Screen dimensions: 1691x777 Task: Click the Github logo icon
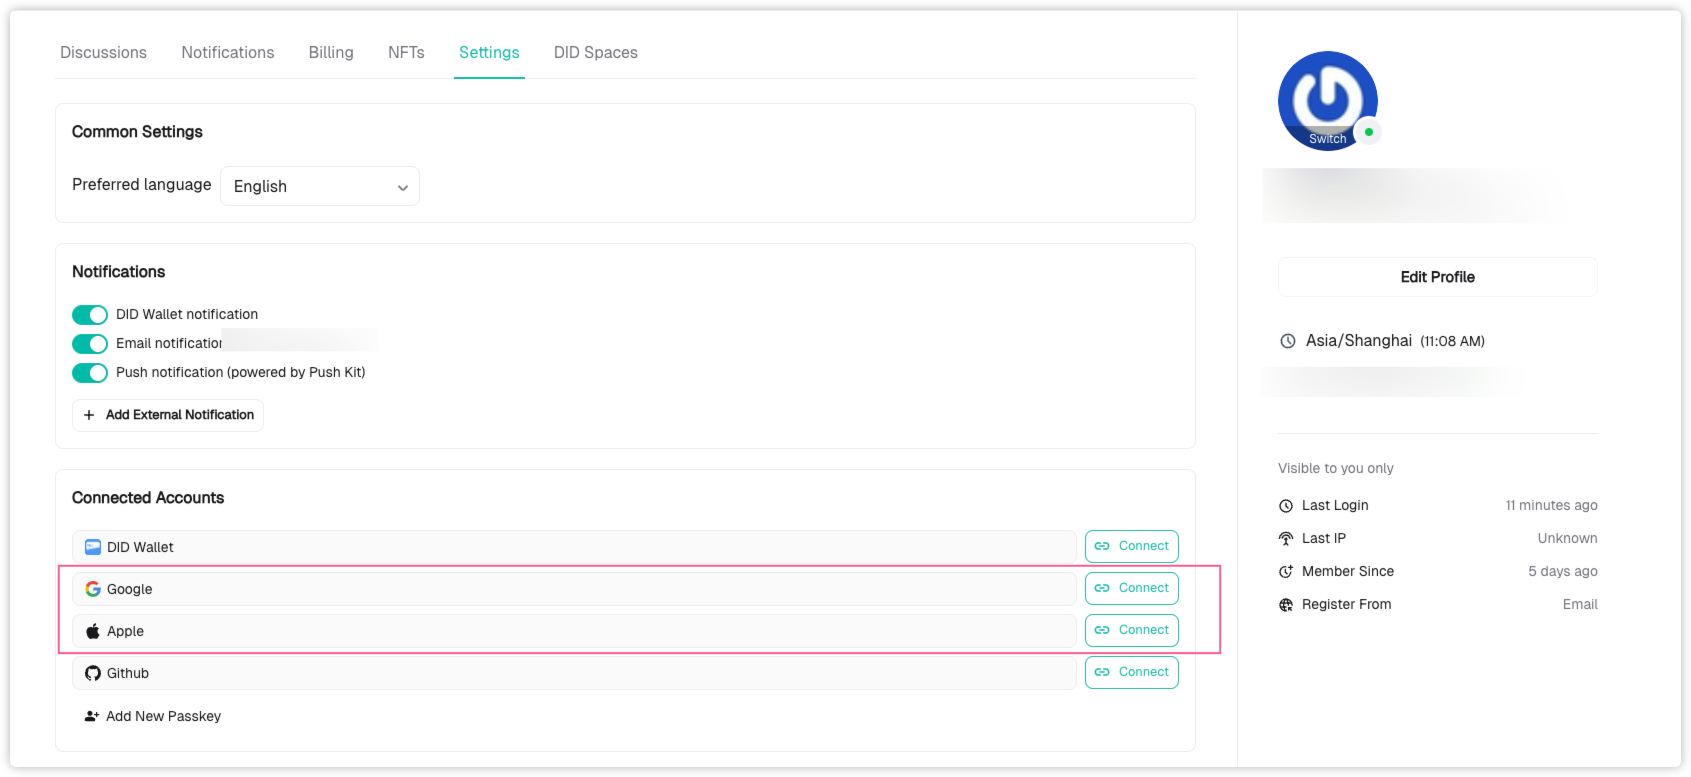pyautogui.click(x=93, y=673)
